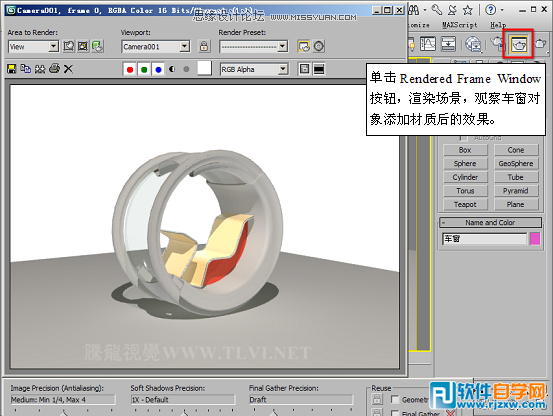Clear the rendered image with the X icon

tap(68, 69)
